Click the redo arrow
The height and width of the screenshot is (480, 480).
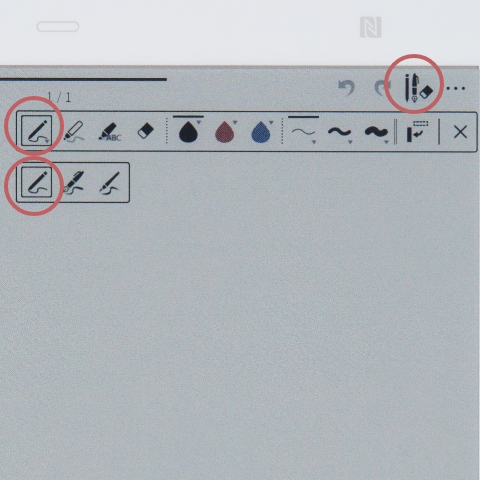tap(382, 88)
